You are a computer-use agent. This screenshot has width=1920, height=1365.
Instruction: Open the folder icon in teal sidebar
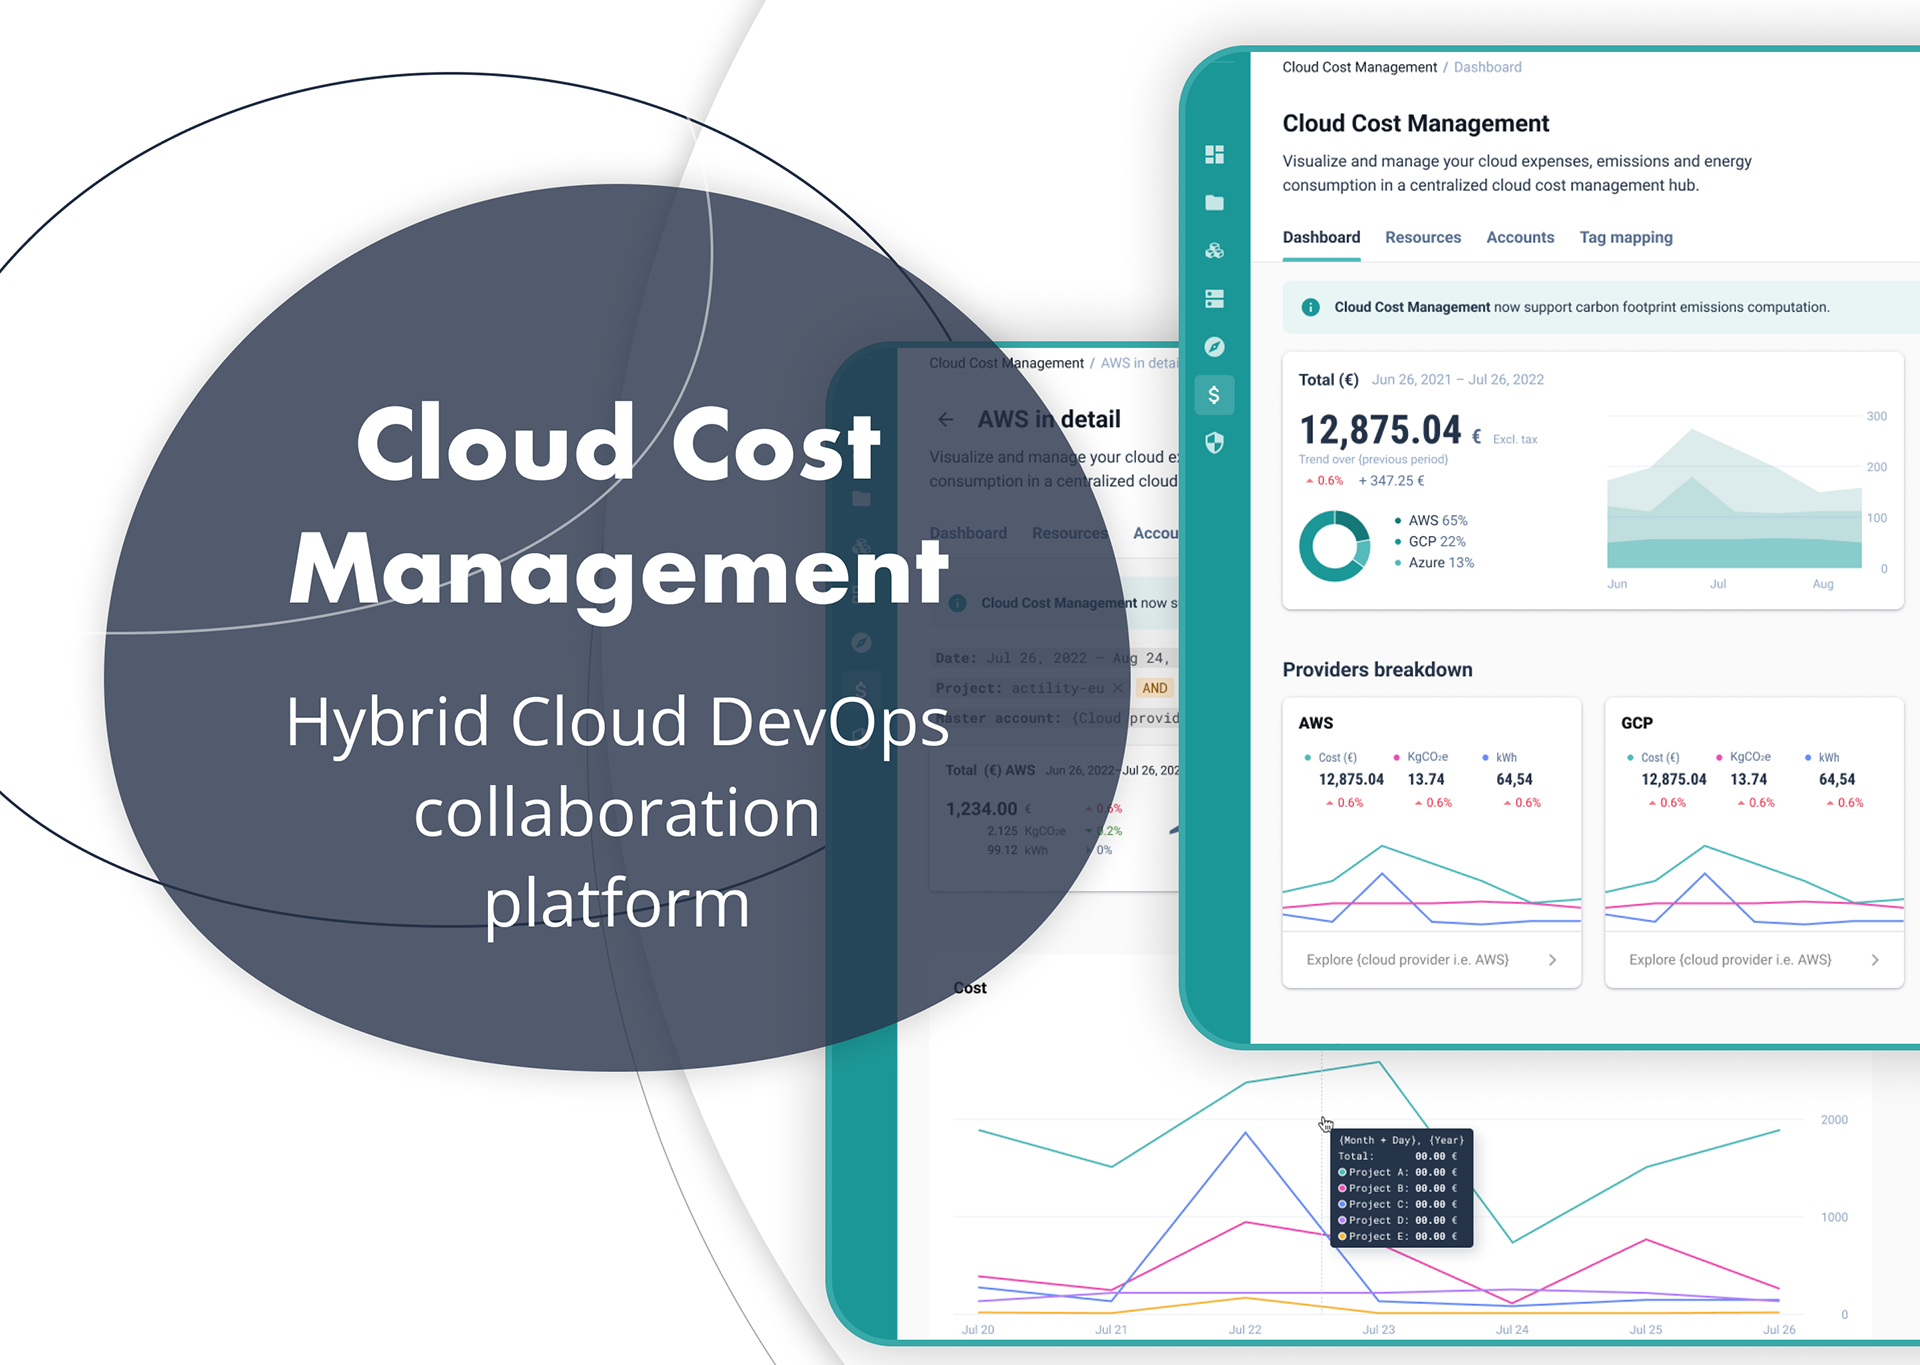tap(1214, 203)
